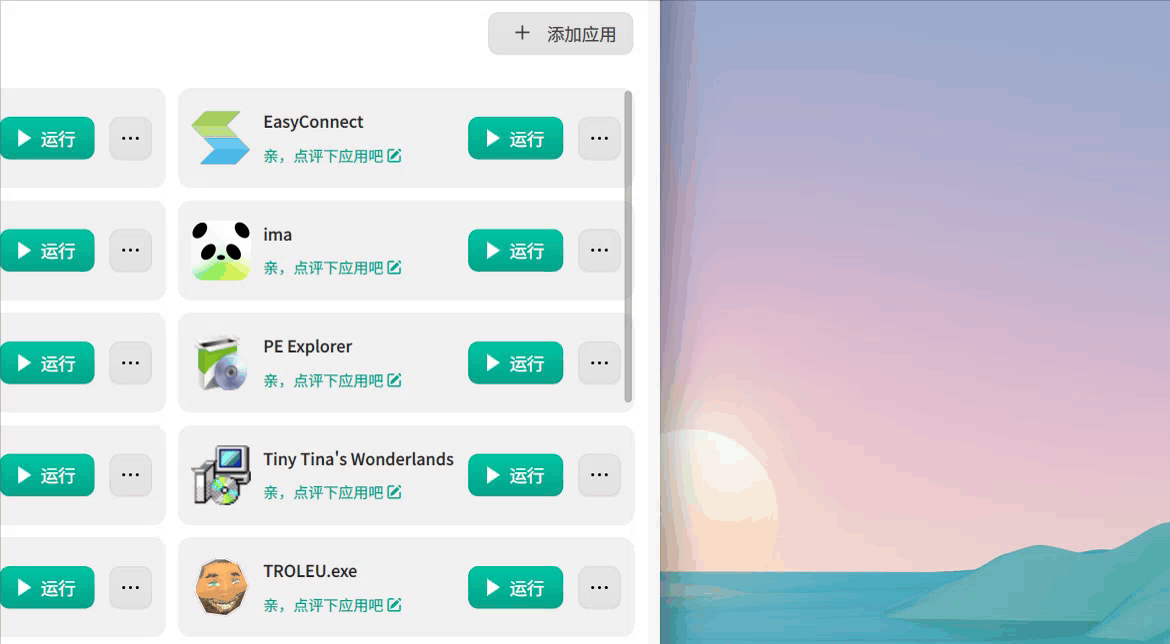
Task: Click the ima panda icon
Action: pos(221,250)
